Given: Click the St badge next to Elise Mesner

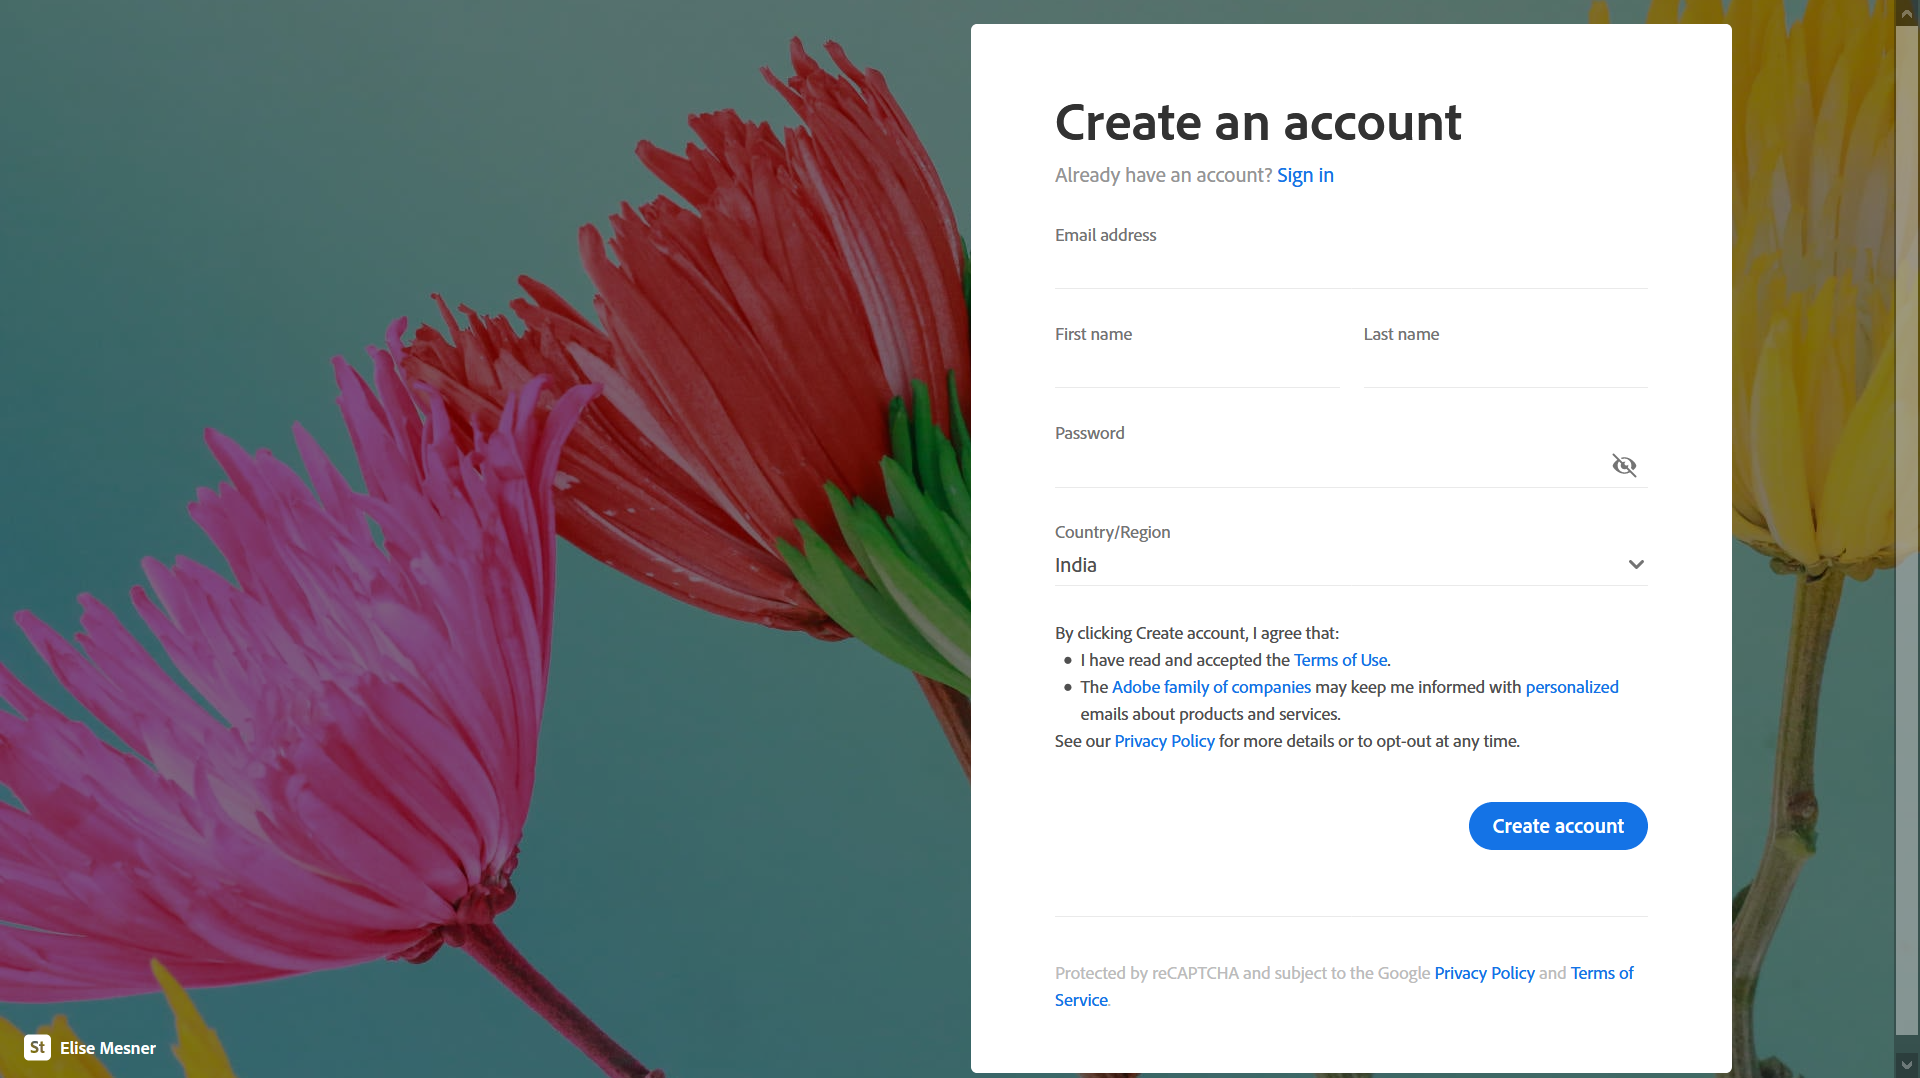Looking at the screenshot, I should [37, 1048].
